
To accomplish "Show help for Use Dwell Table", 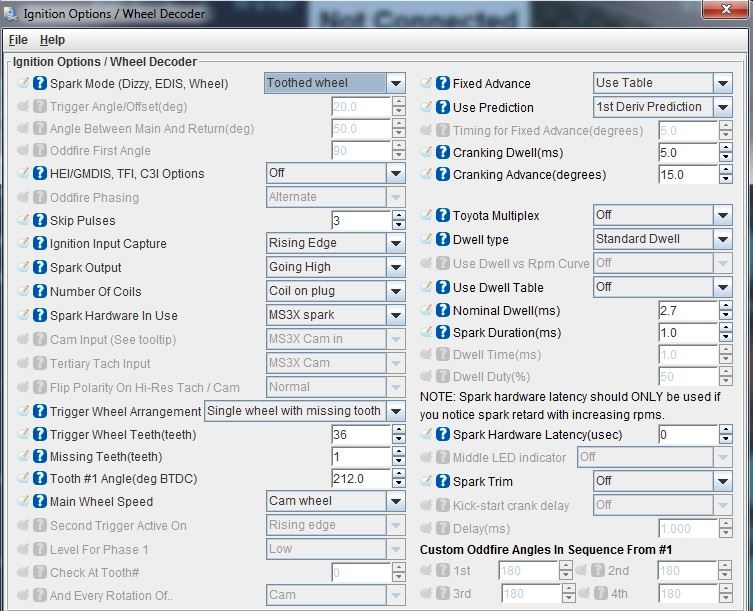I will (x=443, y=287).
